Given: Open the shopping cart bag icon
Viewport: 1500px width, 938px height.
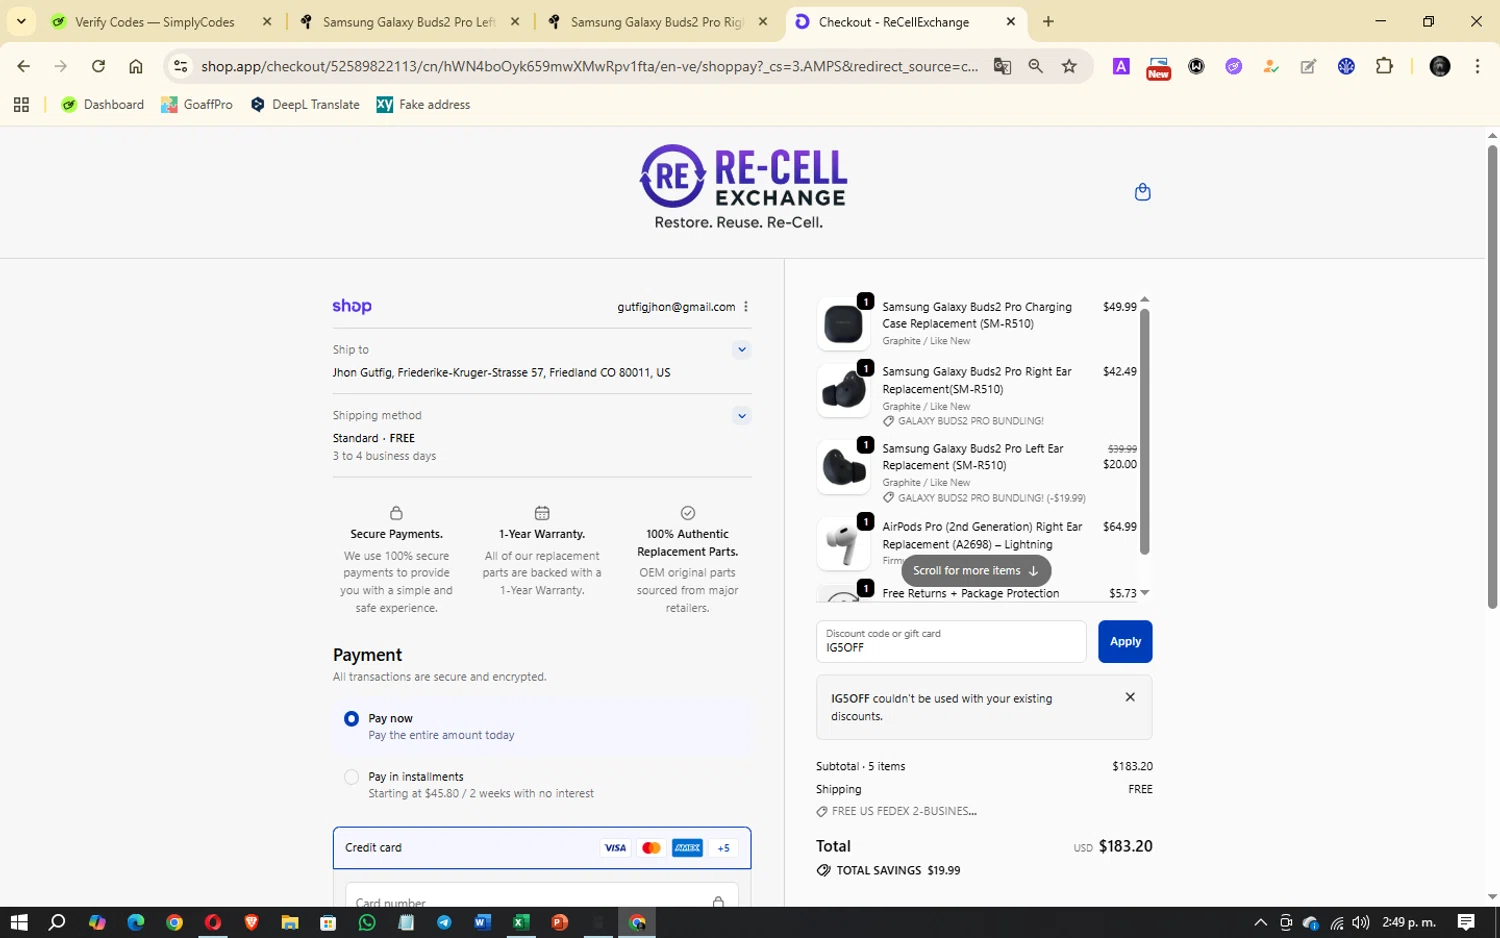Looking at the screenshot, I should pos(1142,192).
